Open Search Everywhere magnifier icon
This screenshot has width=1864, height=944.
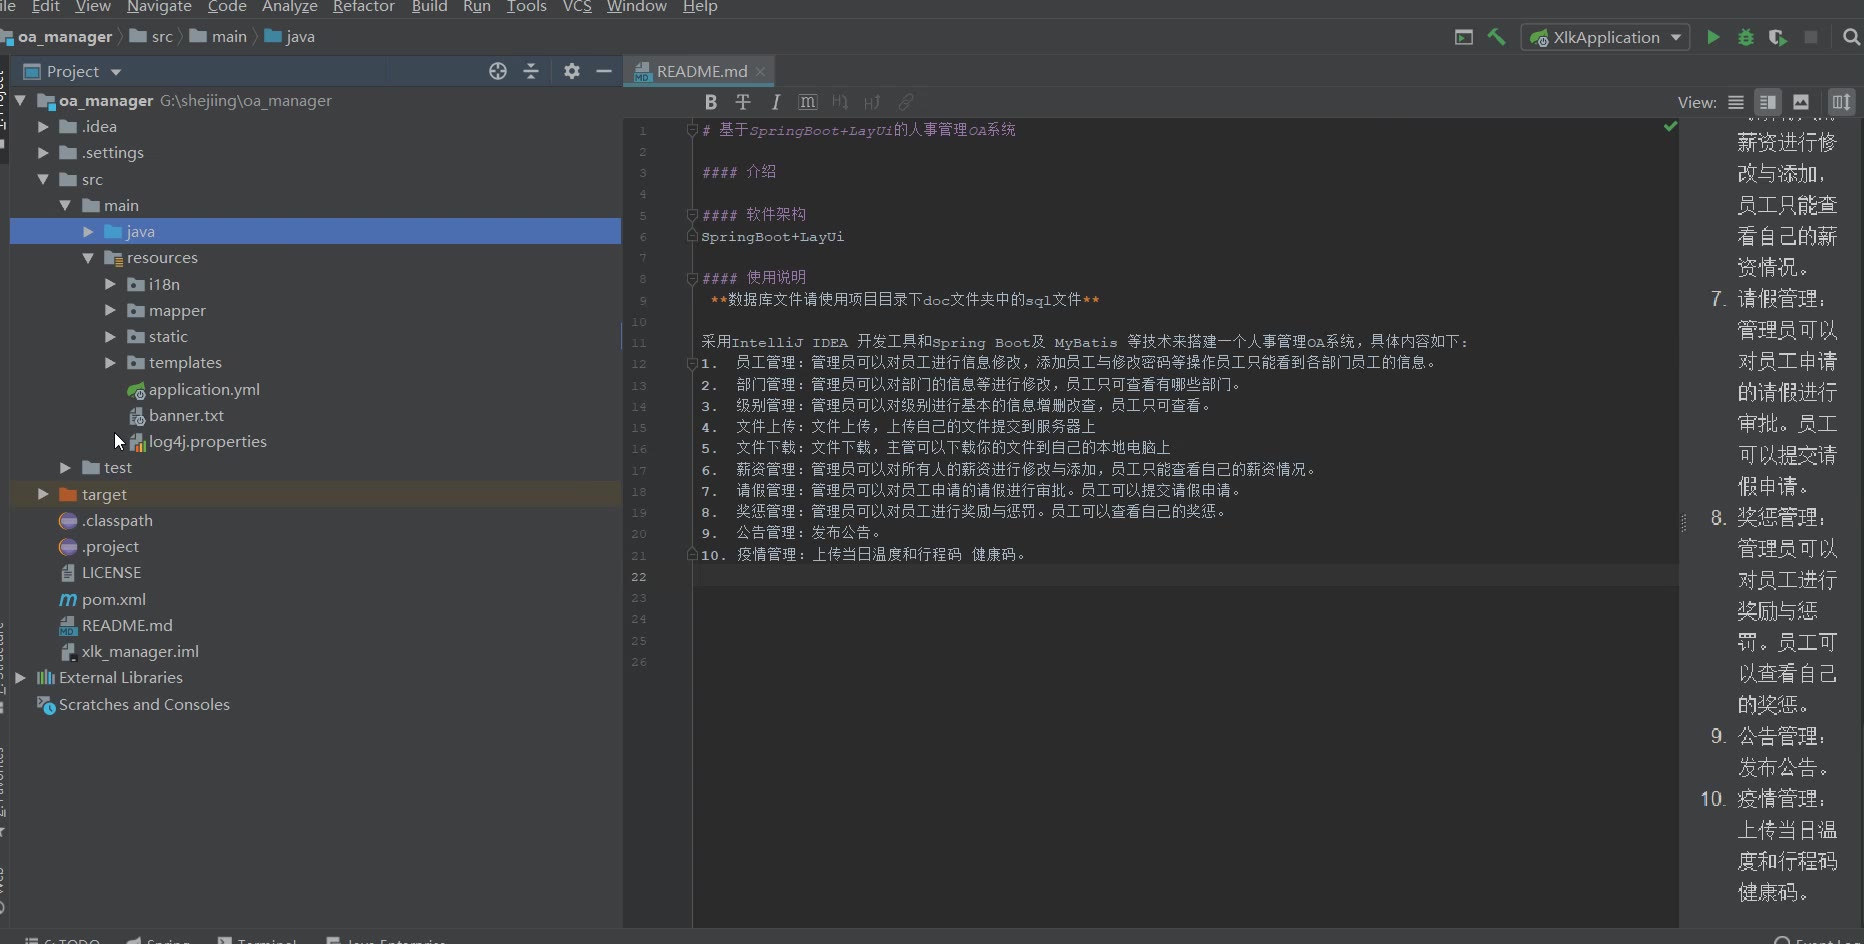pyautogui.click(x=1851, y=37)
